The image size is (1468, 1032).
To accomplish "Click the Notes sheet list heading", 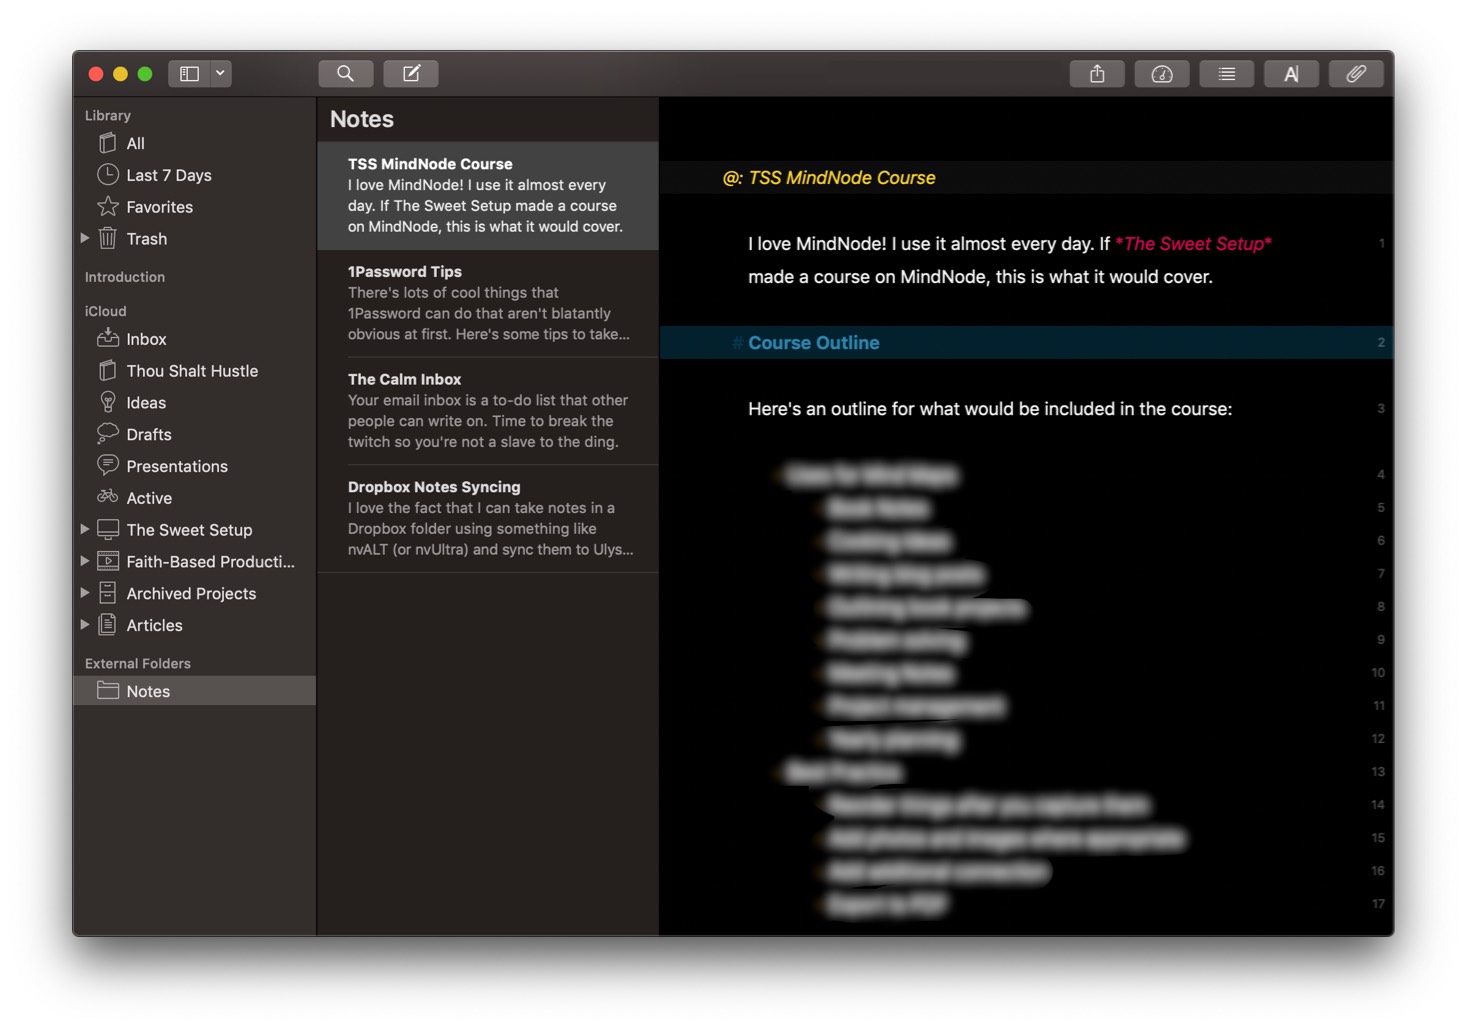I will click(362, 119).
